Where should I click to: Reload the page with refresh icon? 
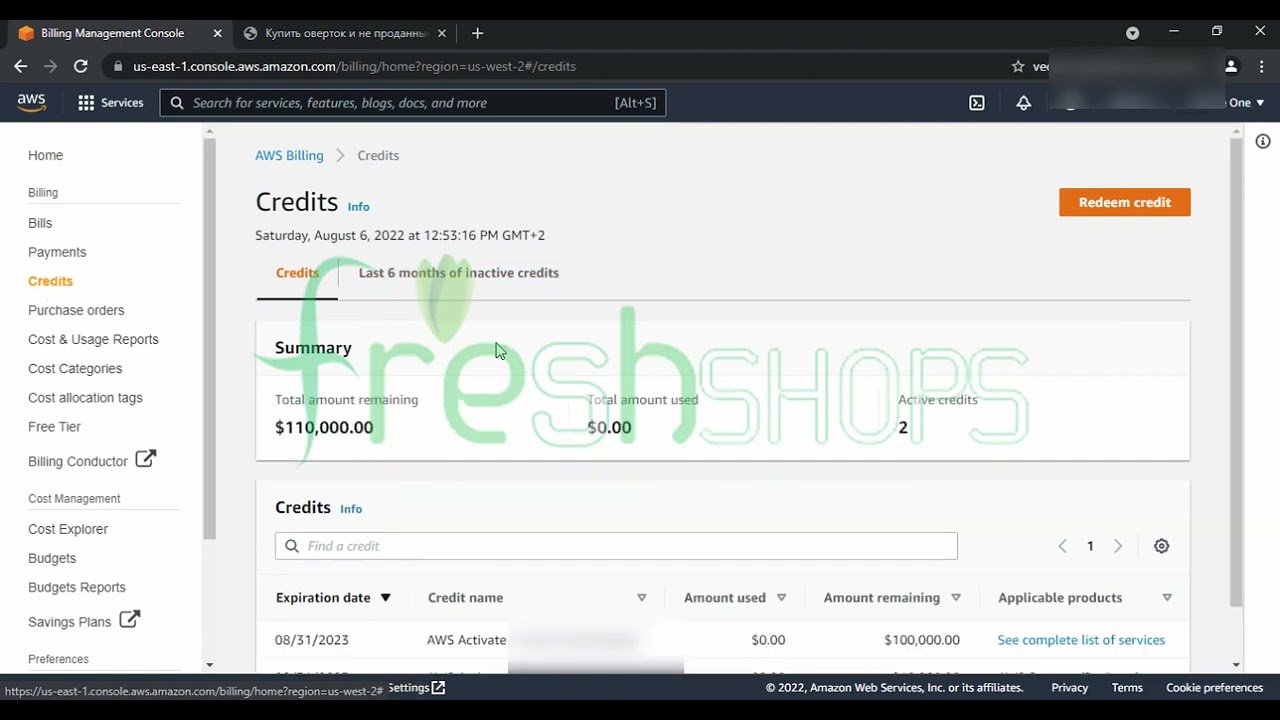(x=81, y=66)
